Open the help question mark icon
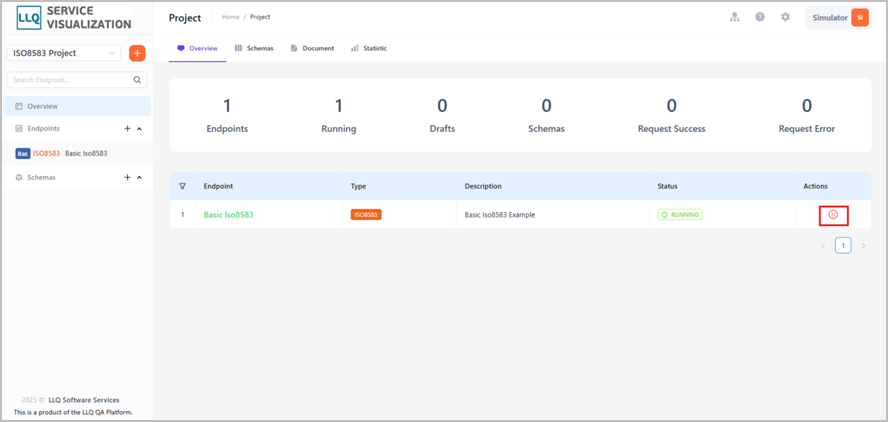Viewport: 888px width, 422px height. tap(760, 17)
